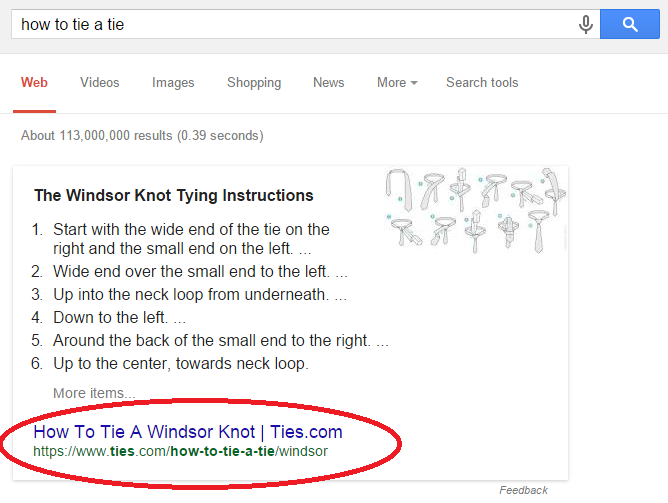Click the blue magnifier search button

tap(630, 24)
